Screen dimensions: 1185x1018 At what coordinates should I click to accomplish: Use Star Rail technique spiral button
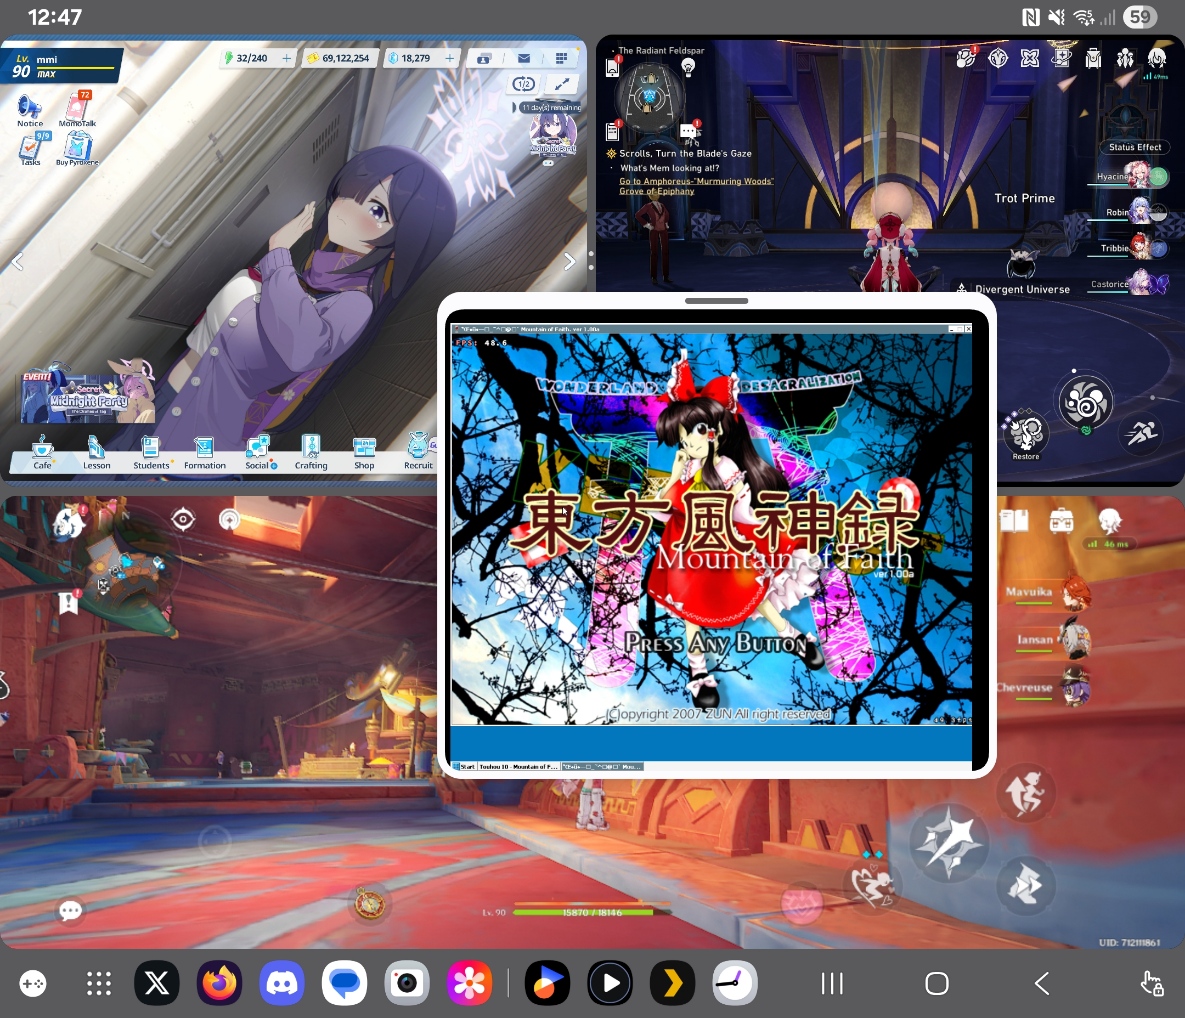(x=1085, y=403)
